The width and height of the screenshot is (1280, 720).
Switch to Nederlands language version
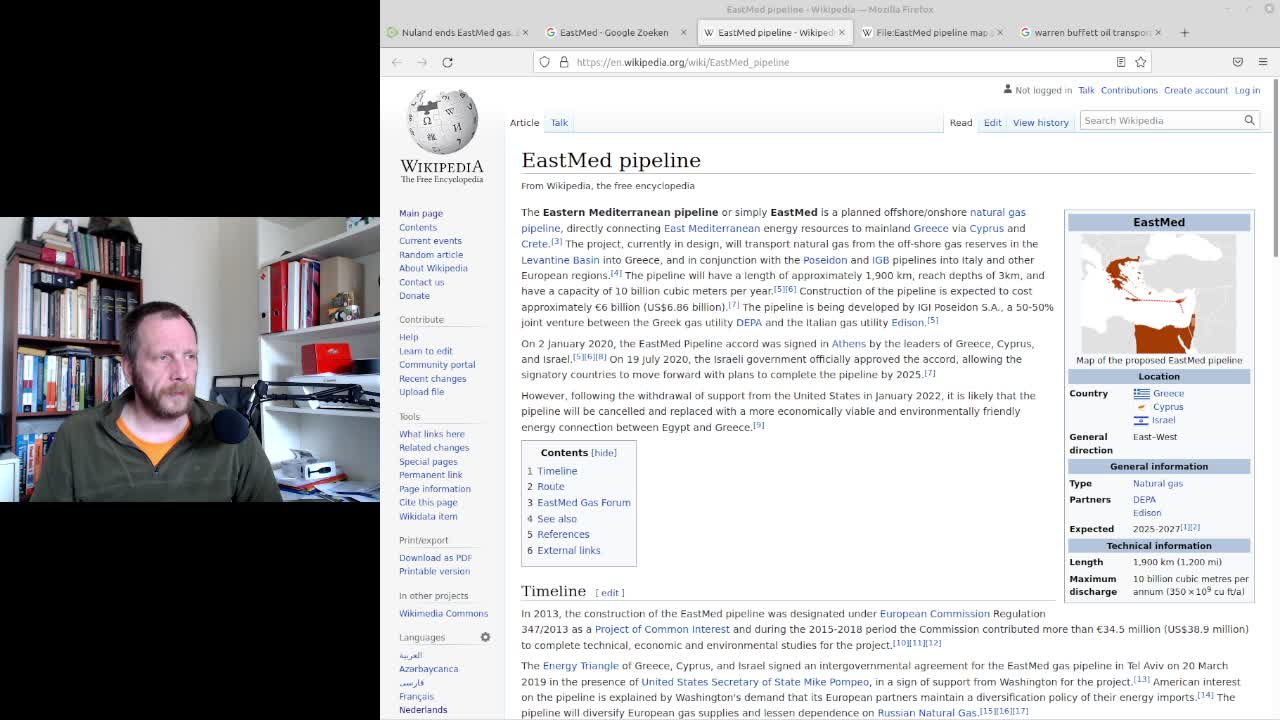[x=423, y=710]
